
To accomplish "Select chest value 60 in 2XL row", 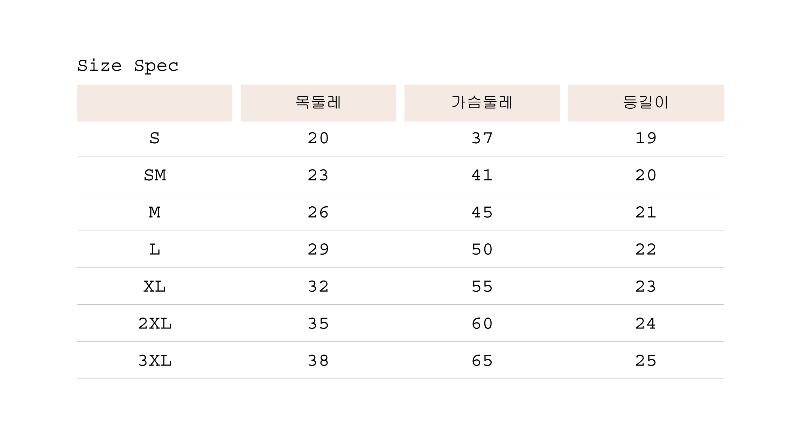I will [482, 323].
